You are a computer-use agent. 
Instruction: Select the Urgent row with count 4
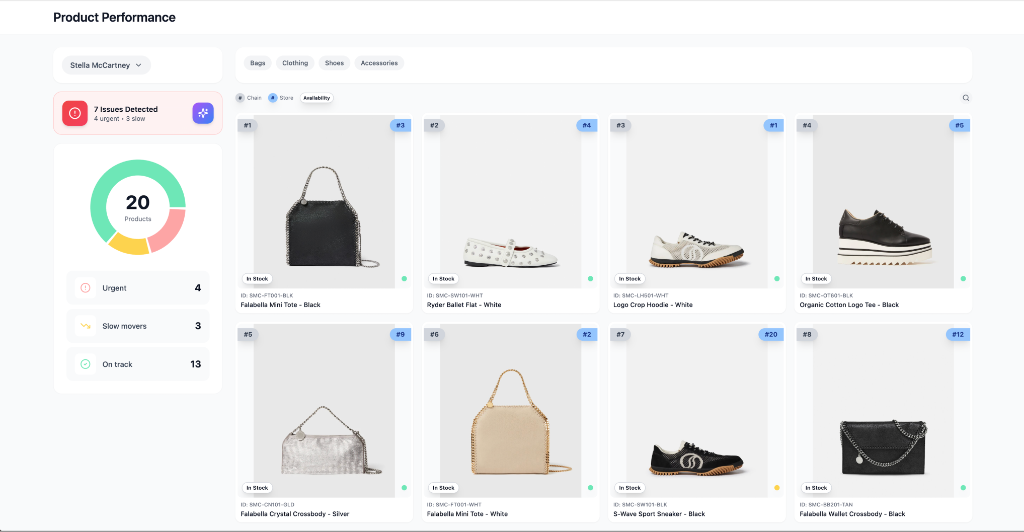(x=138, y=288)
